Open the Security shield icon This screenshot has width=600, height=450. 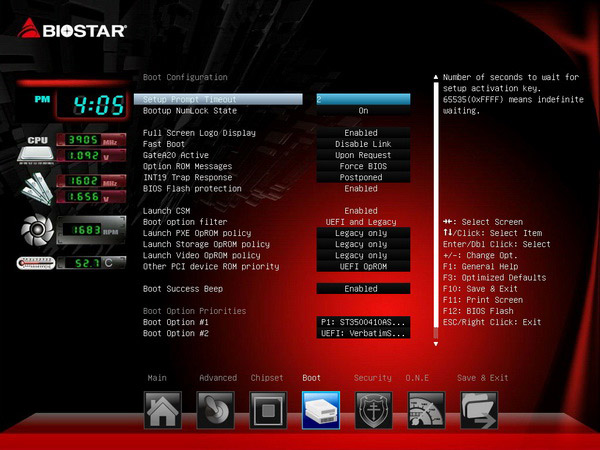pyautogui.click(x=374, y=410)
